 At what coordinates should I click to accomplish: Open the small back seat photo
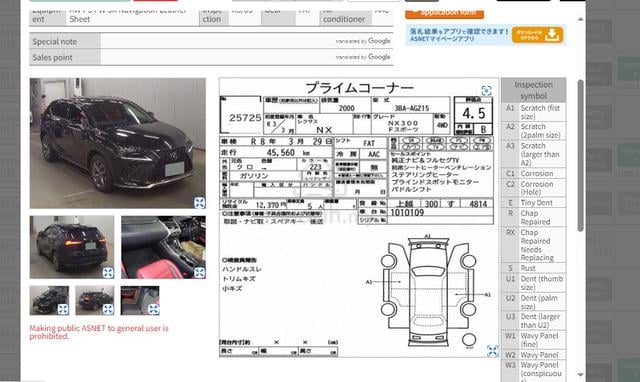(x=140, y=300)
